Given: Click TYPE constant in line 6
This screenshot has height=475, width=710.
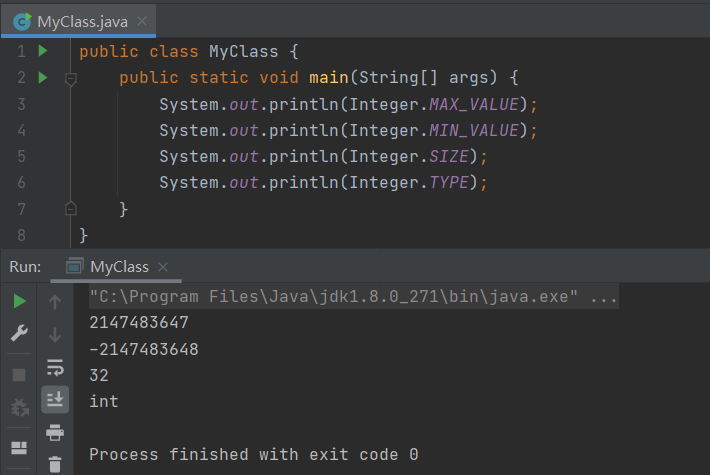Looking at the screenshot, I should coord(449,182).
